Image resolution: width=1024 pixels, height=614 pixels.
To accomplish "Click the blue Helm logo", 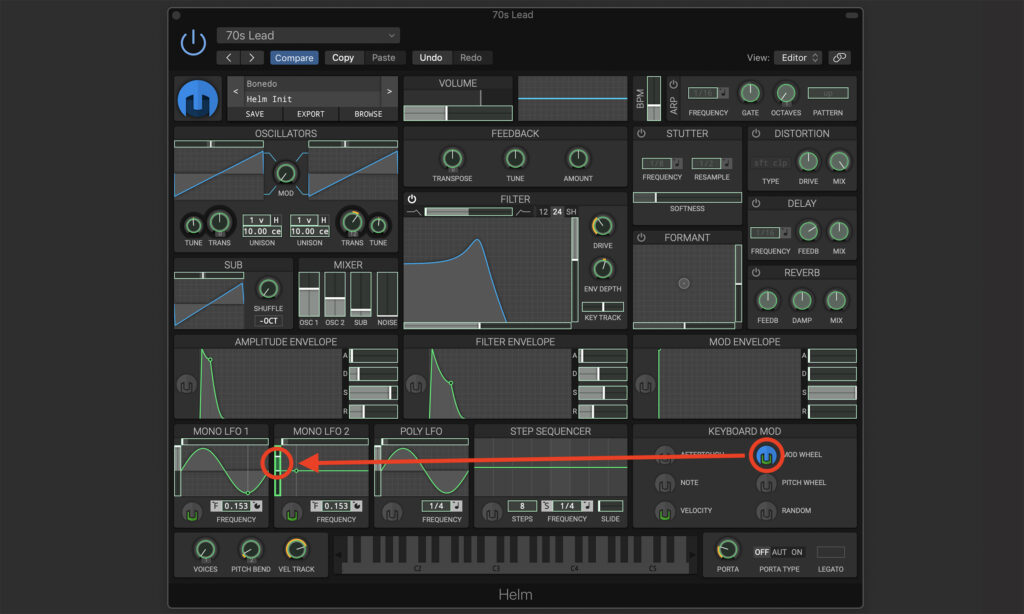I will click(198, 99).
